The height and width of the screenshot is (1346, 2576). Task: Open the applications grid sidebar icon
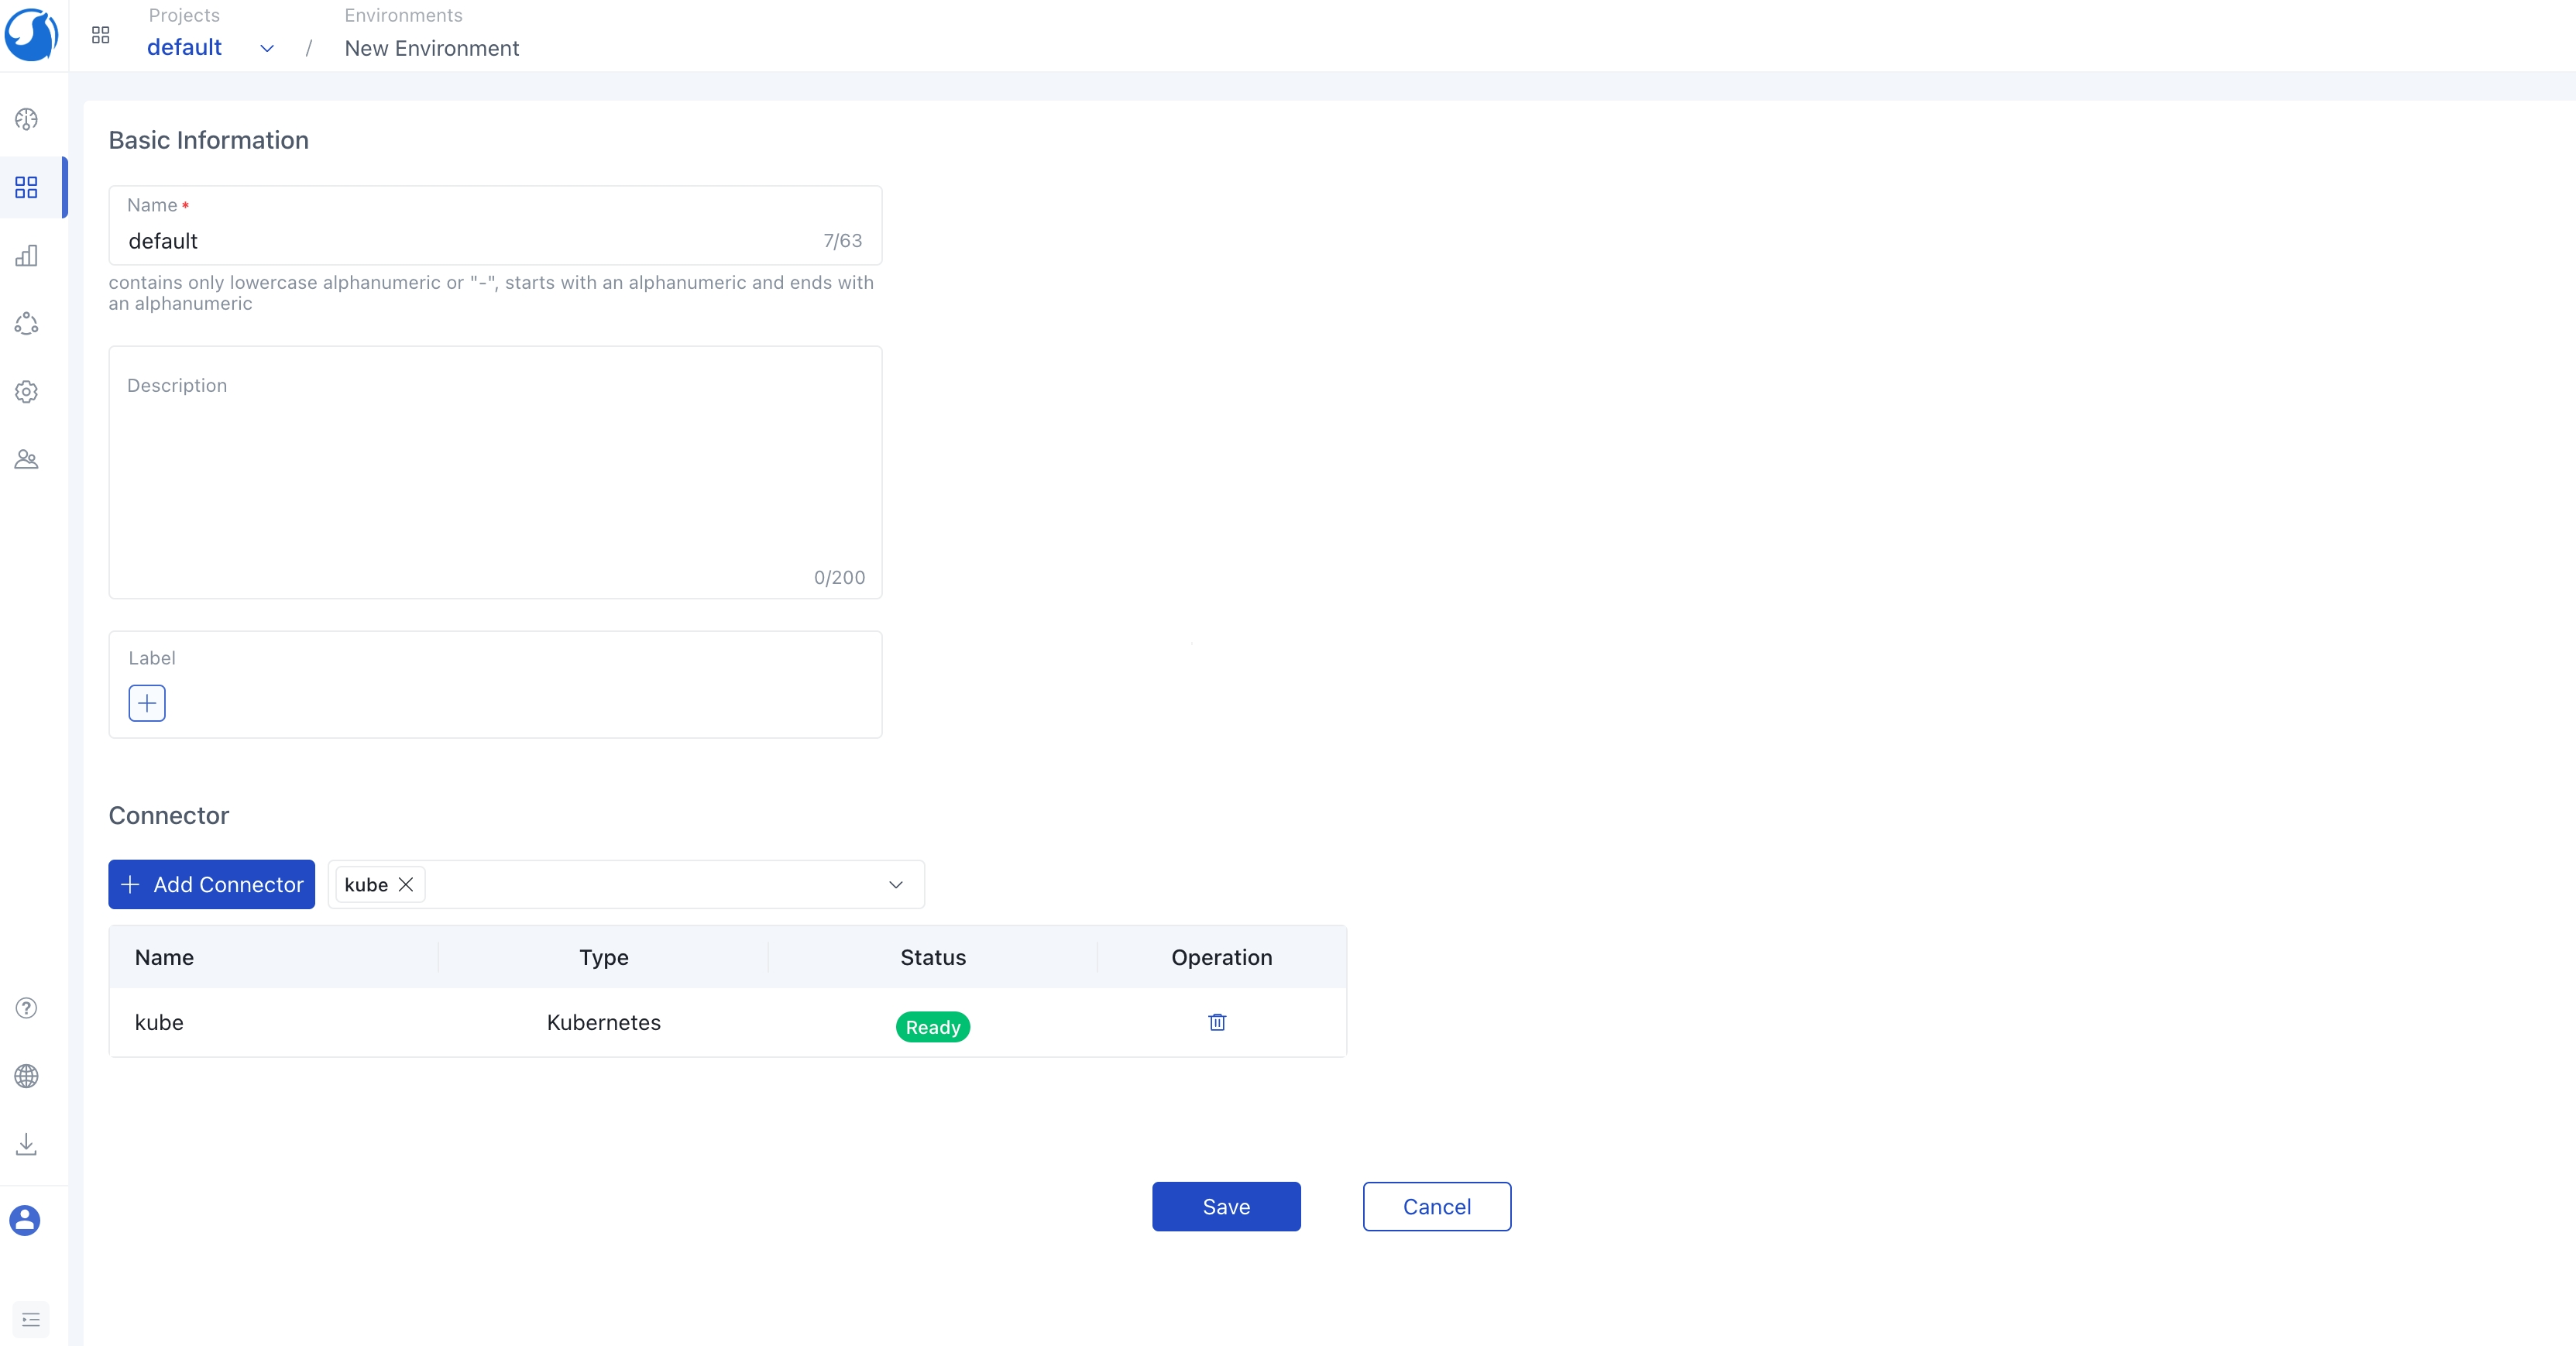27,187
